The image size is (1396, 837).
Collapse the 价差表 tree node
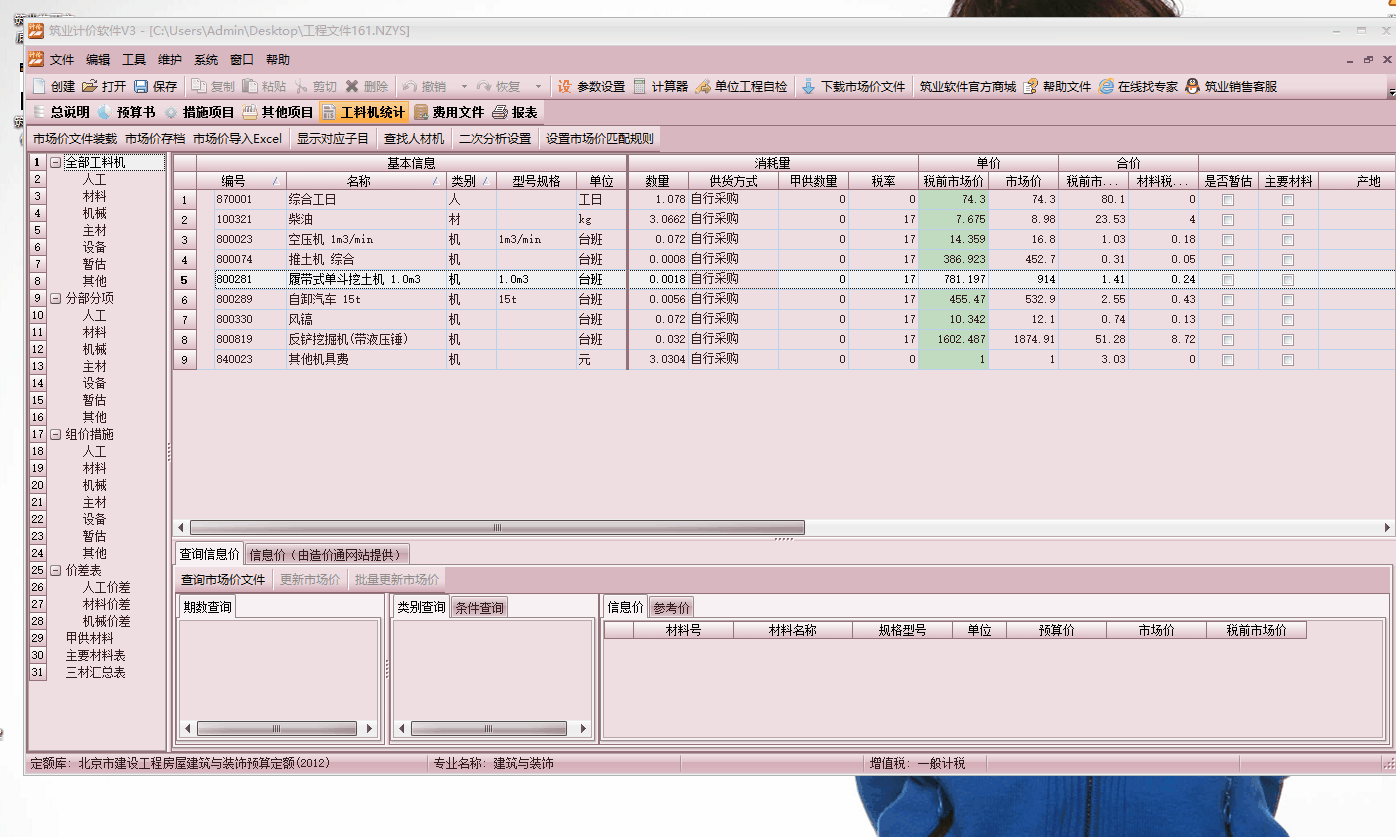pos(56,570)
